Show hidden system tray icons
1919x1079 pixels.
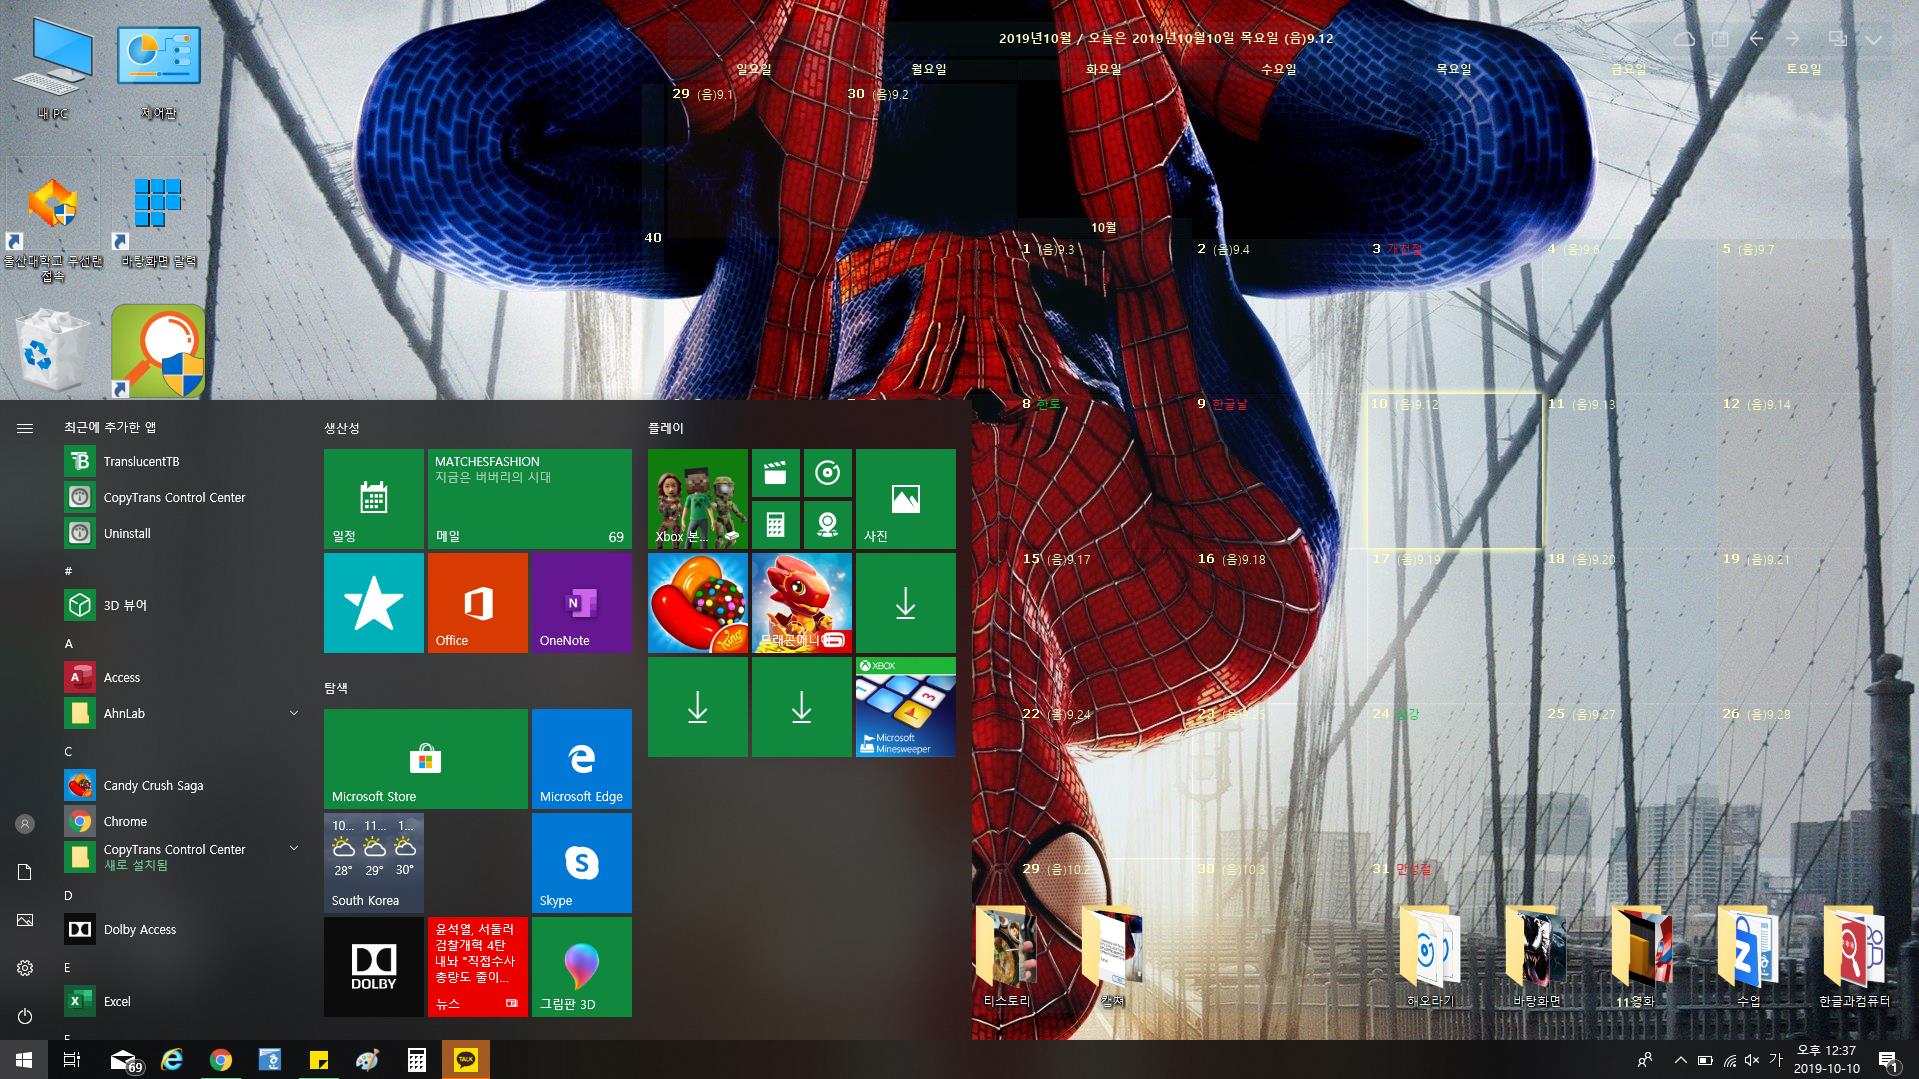1680,1060
